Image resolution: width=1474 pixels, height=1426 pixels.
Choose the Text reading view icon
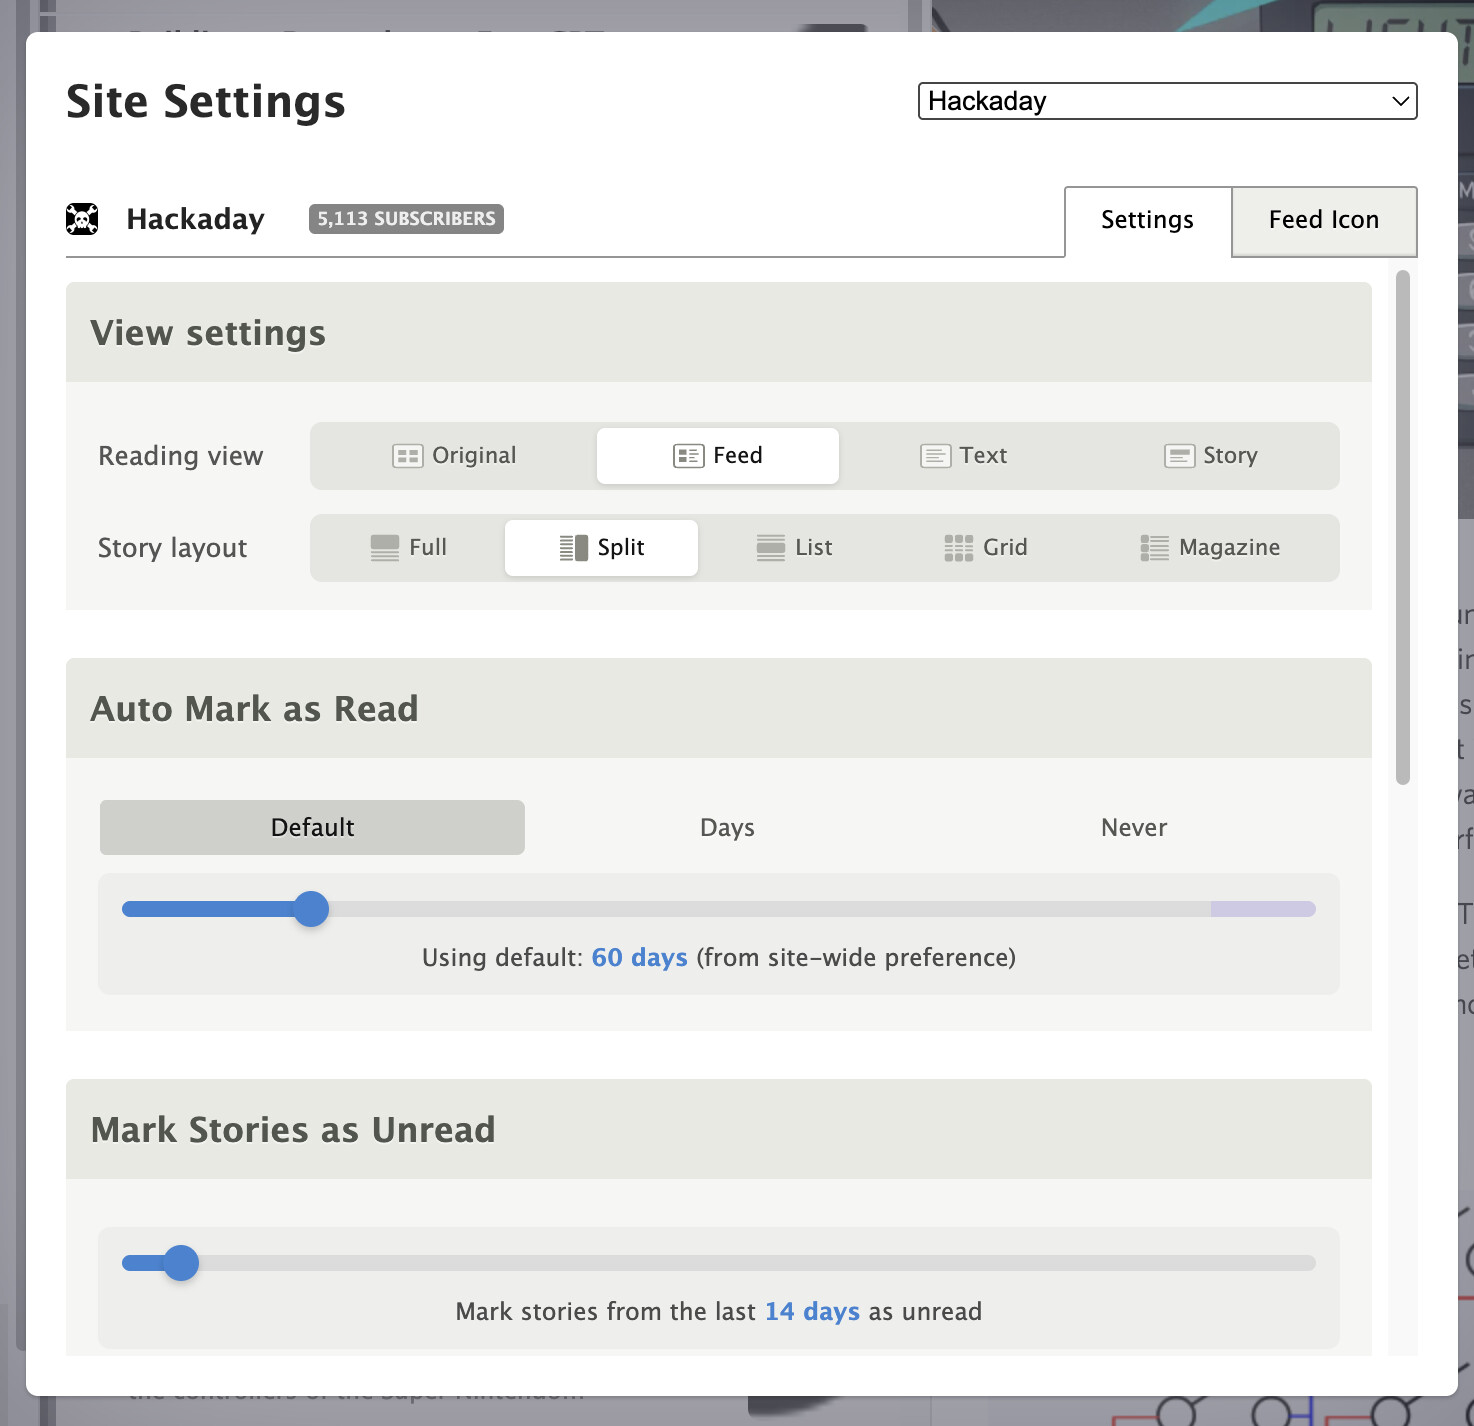pyautogui.click(x=935, y=456)
